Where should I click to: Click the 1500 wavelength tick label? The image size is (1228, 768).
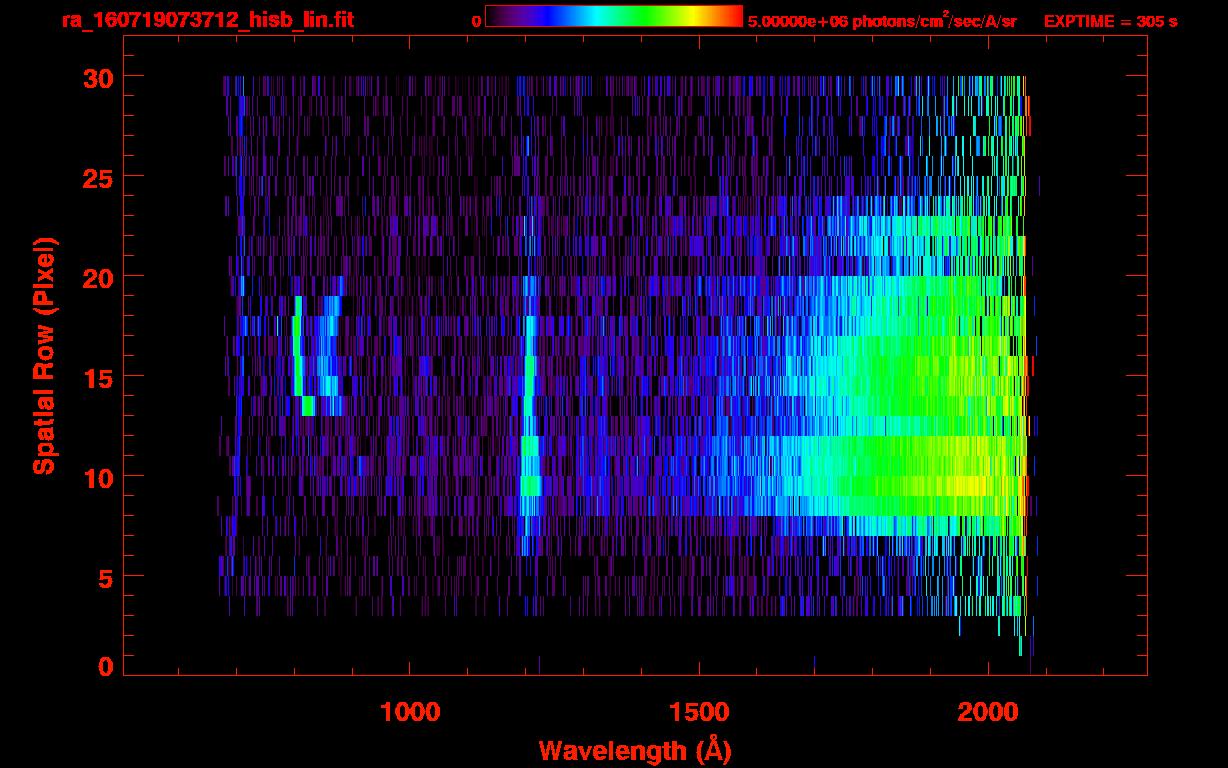(698, 712)
